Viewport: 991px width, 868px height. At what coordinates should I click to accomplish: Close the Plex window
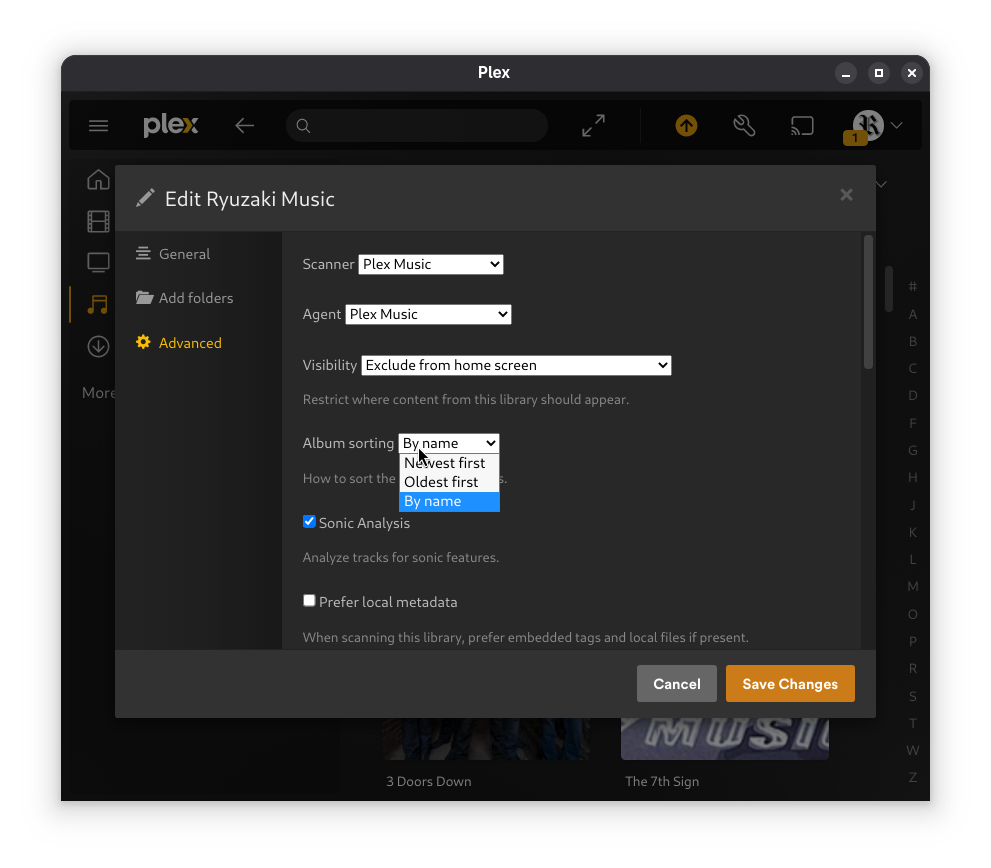point(911,73)
